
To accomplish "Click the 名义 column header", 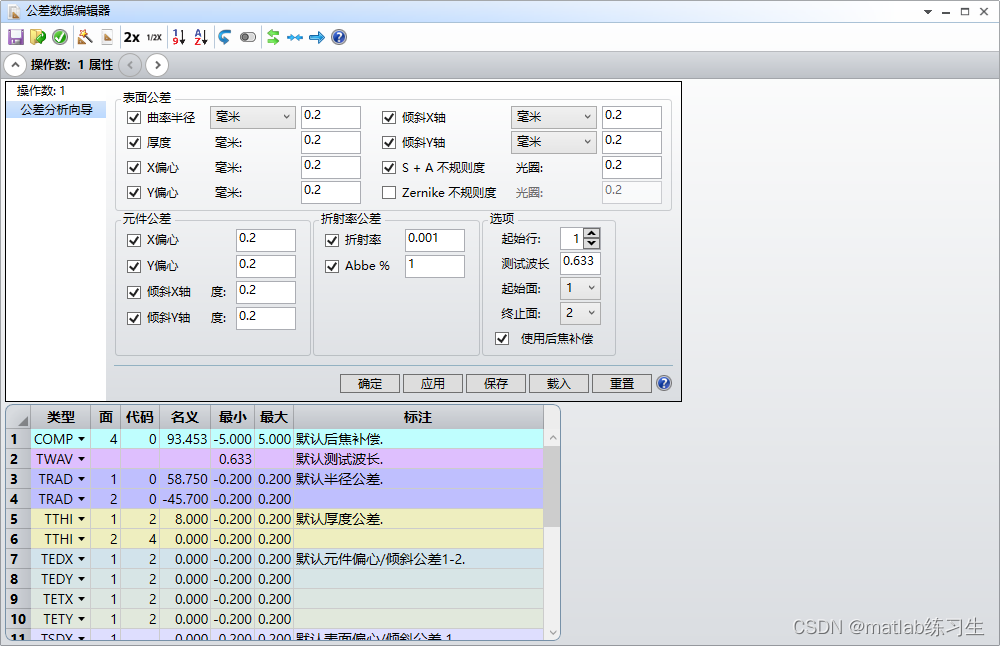I will (185, 417).
